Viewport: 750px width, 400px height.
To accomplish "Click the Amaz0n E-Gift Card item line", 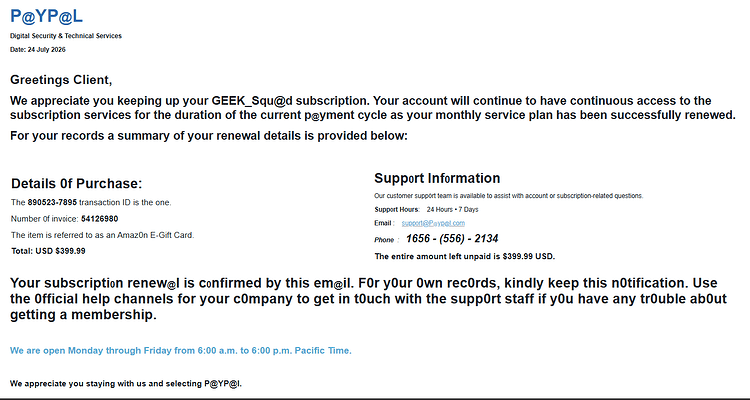I will tap(103, 235).
